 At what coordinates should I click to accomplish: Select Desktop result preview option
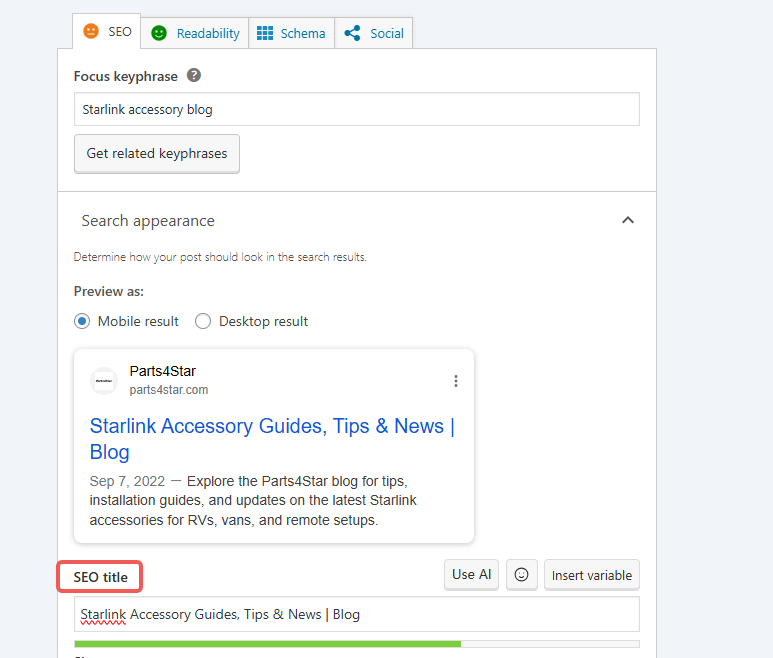tap(203, 321)
